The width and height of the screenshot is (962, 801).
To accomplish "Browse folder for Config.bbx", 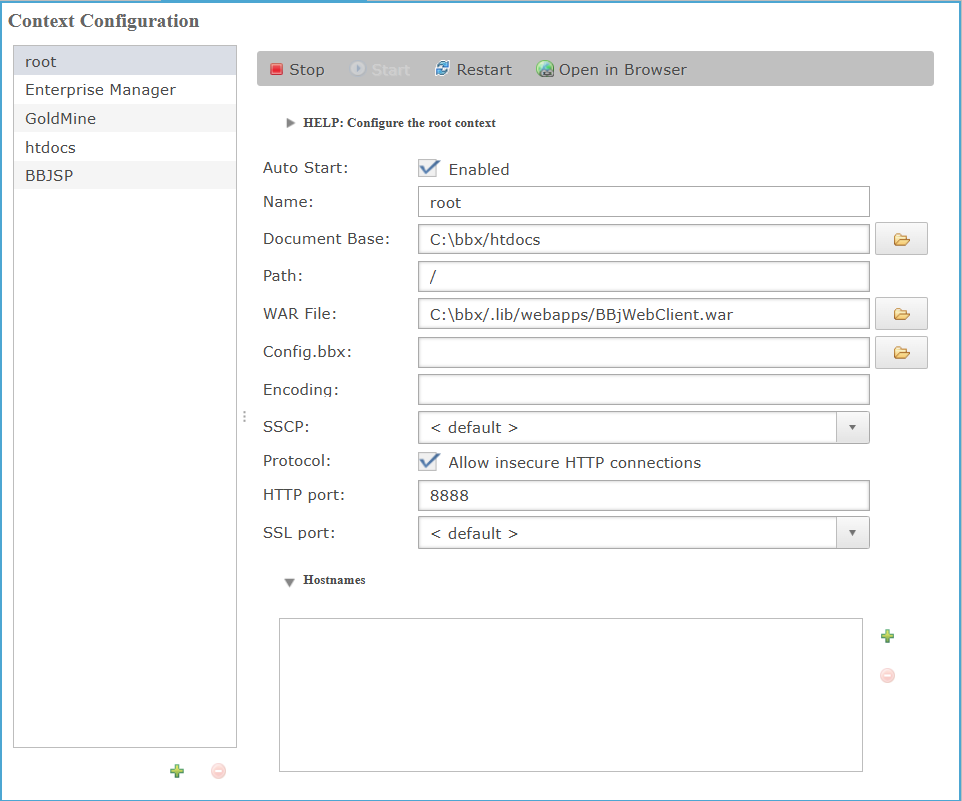I will 901,352.
